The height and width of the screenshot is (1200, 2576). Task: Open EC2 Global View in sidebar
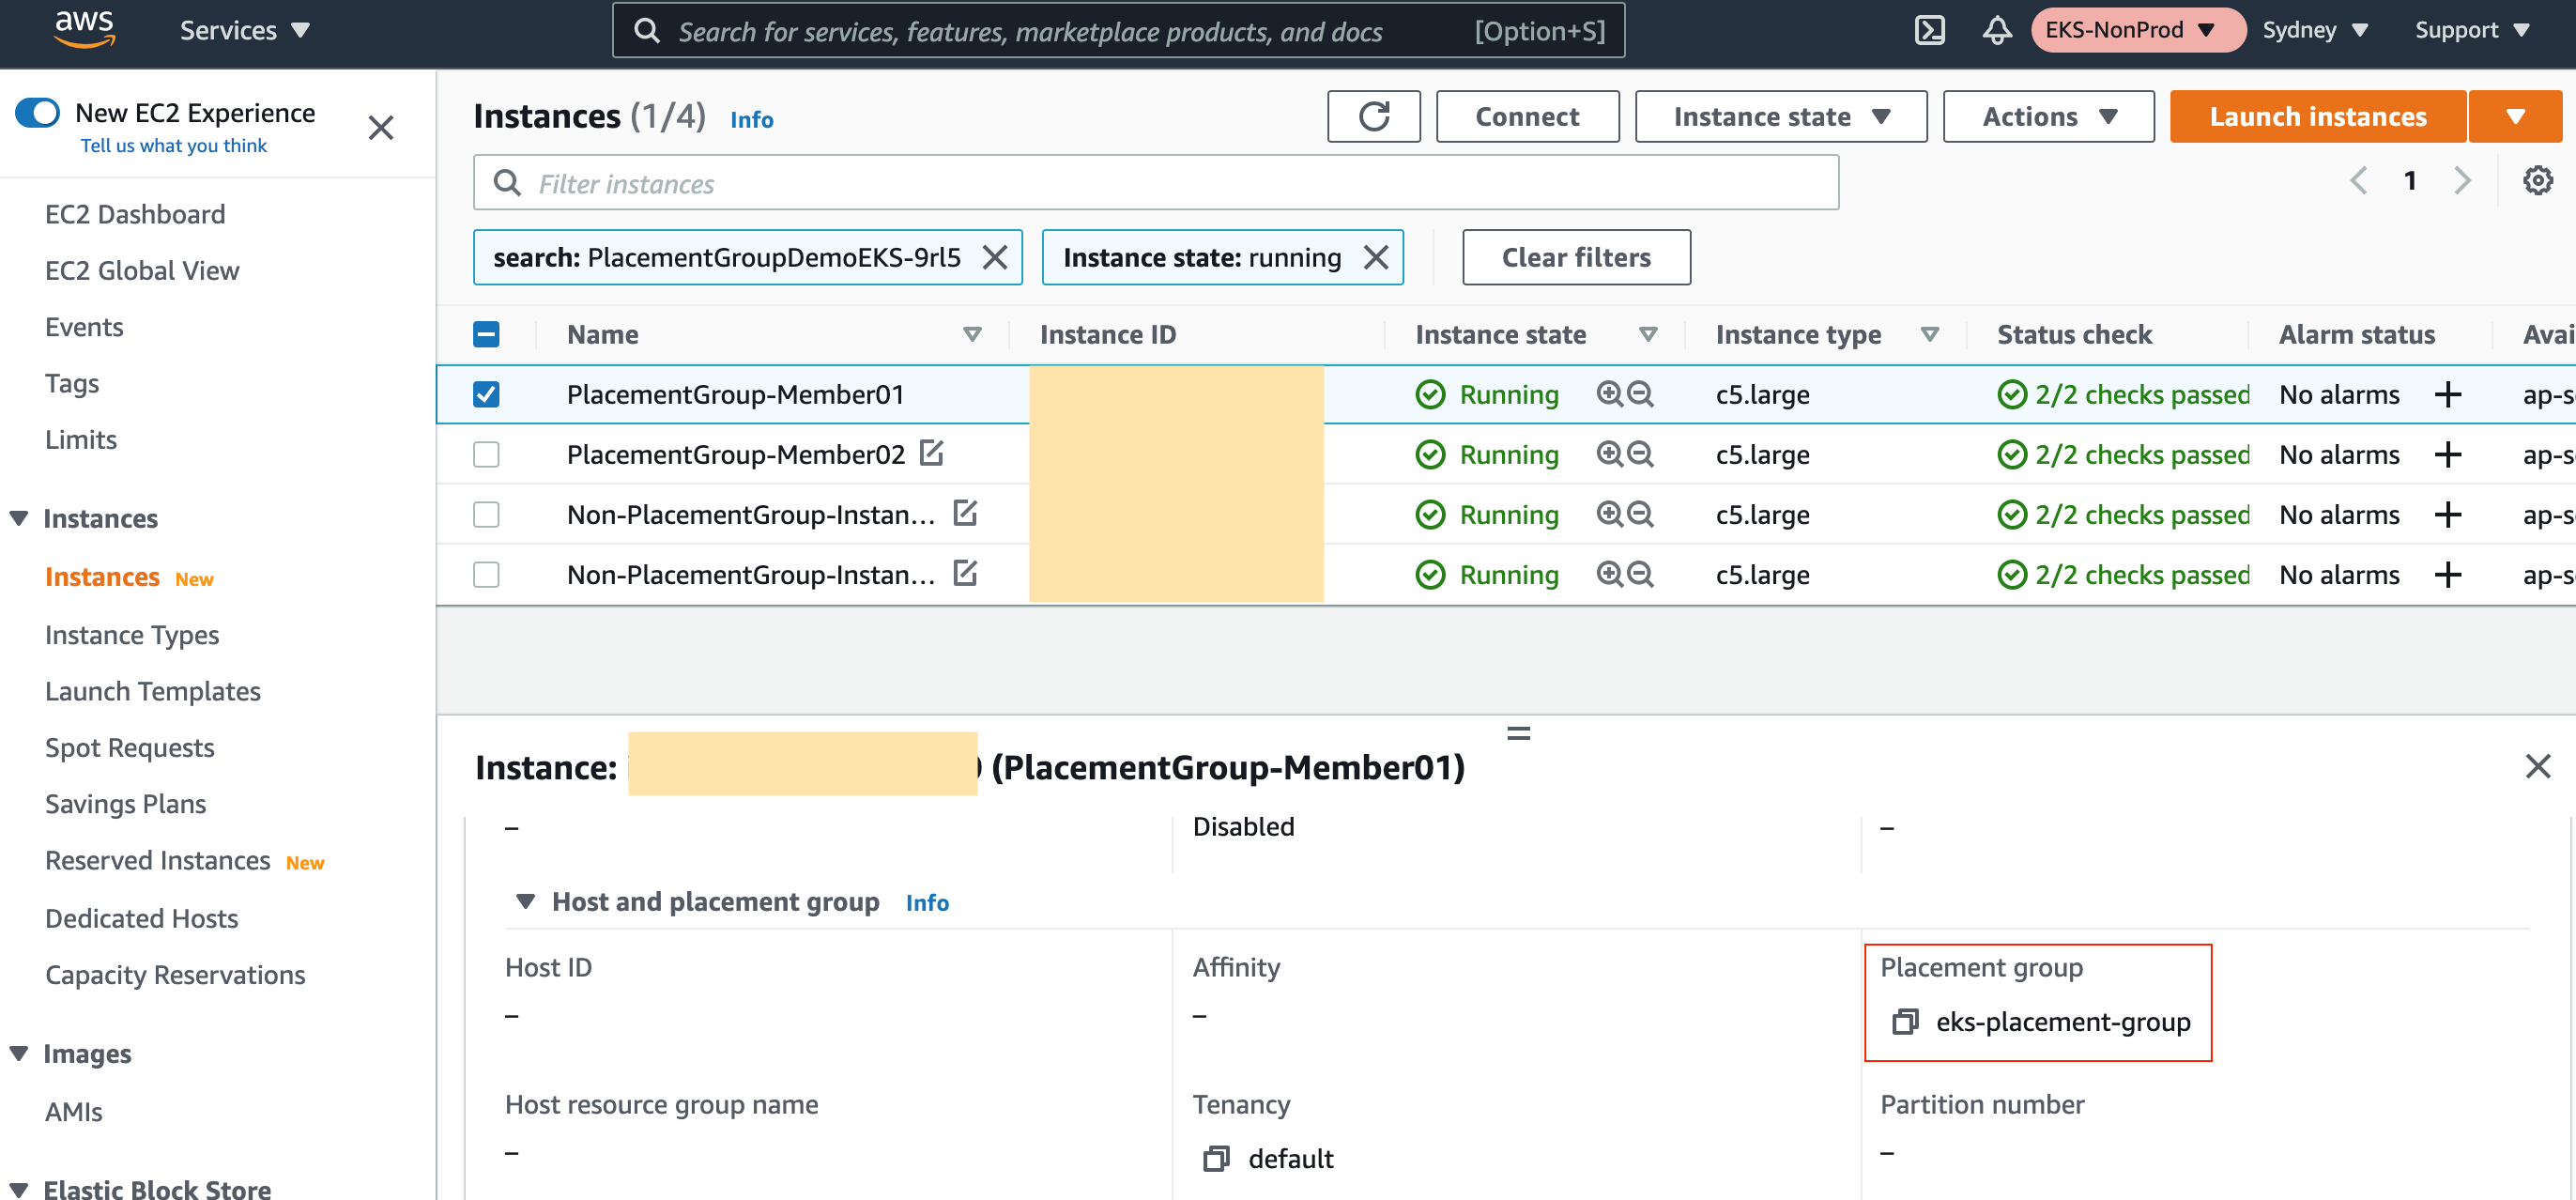pyautogui.click(x=142, y=271)
